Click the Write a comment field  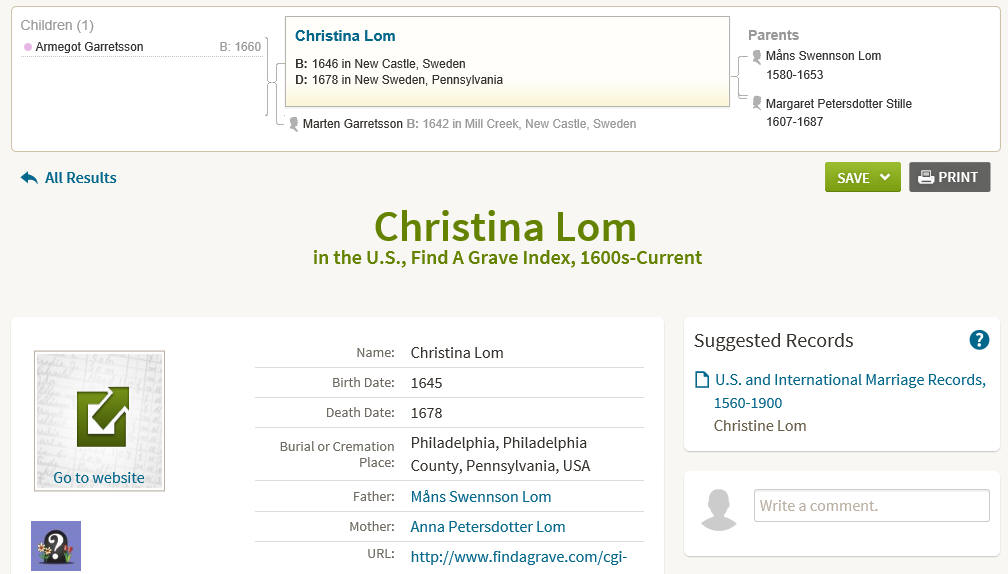[872, 506]
